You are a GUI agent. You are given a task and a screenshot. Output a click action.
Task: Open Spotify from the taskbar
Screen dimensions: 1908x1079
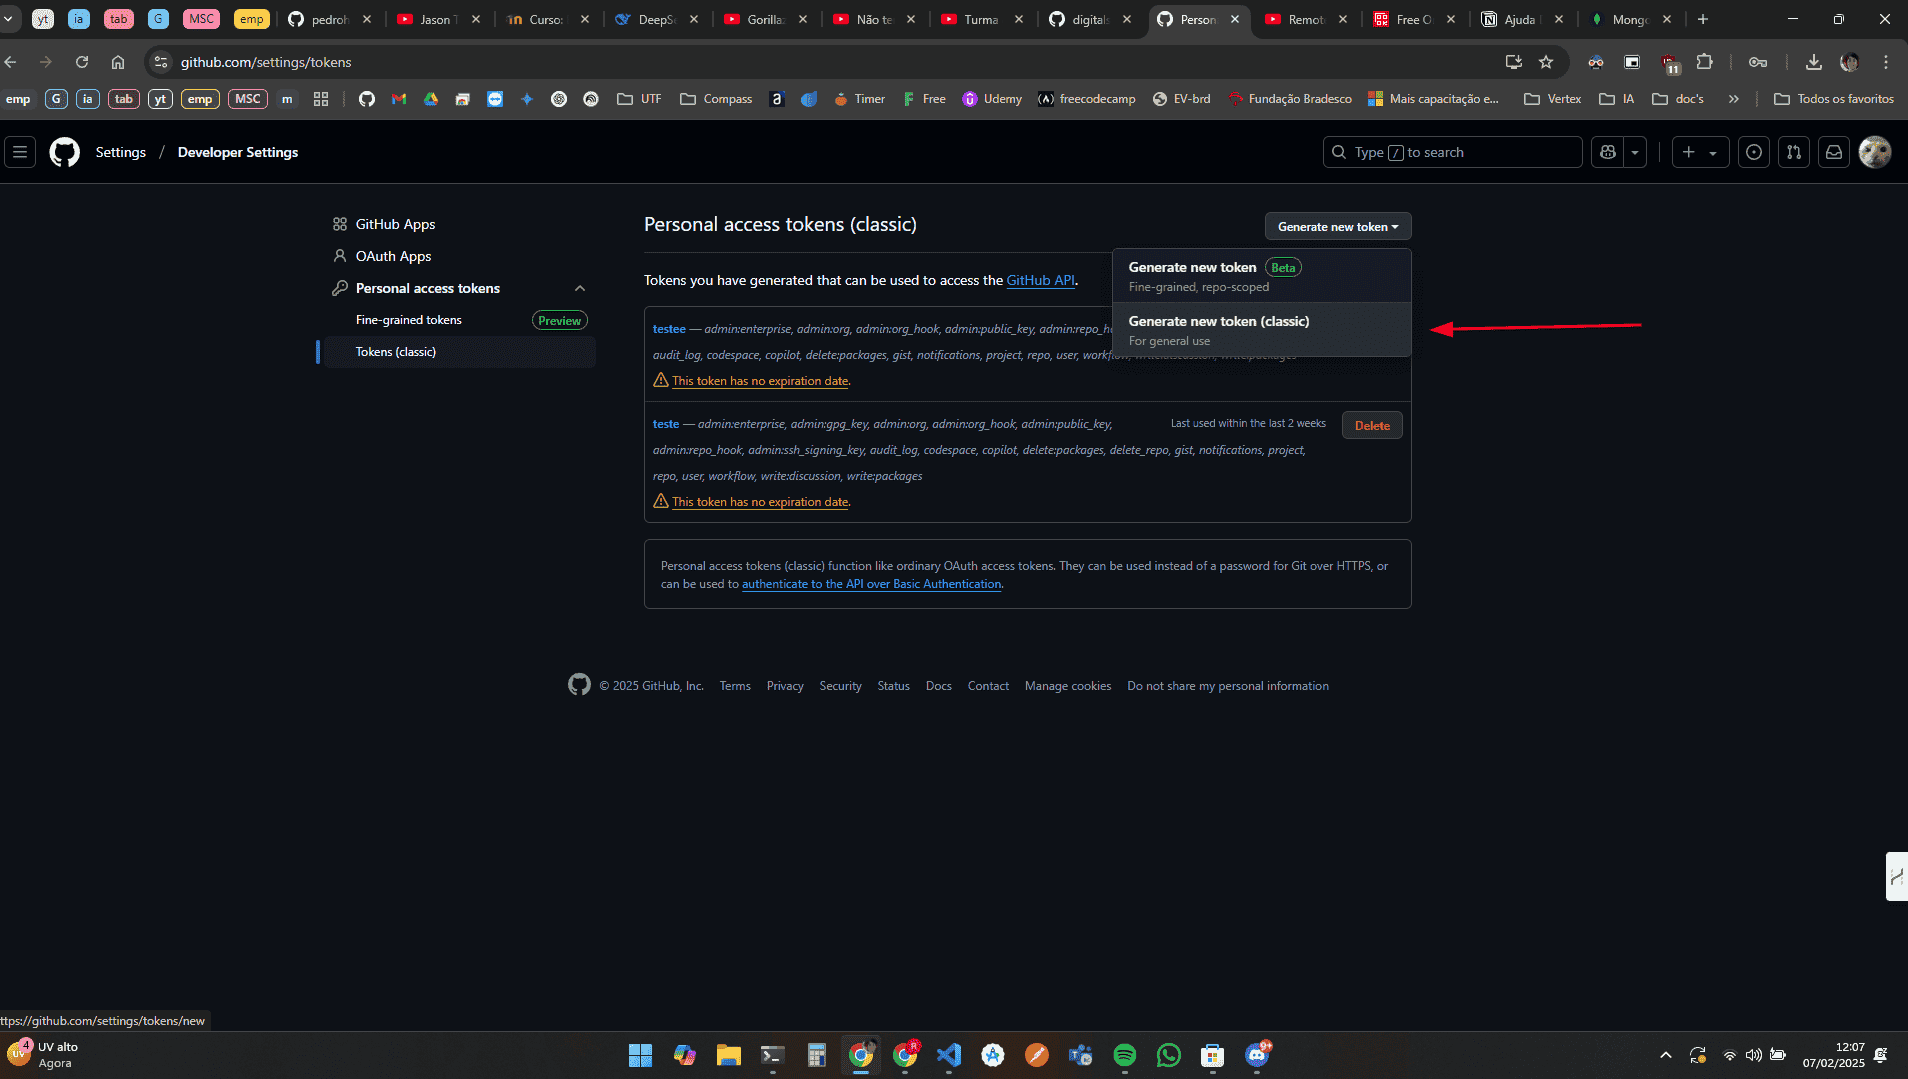pyautogui.click(x=1124, y=1055)
